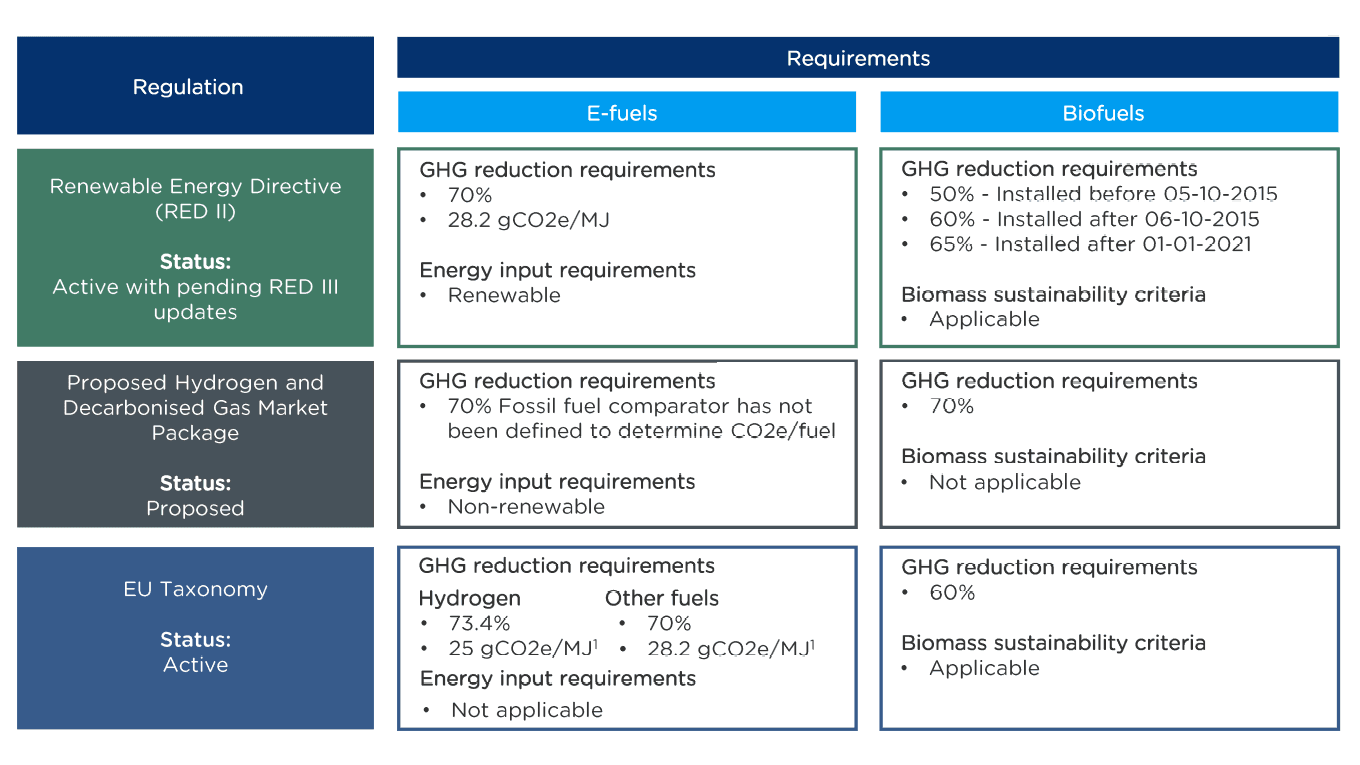Click "GHG reduction requirements" heading in RED II Biofuels

1049,169
